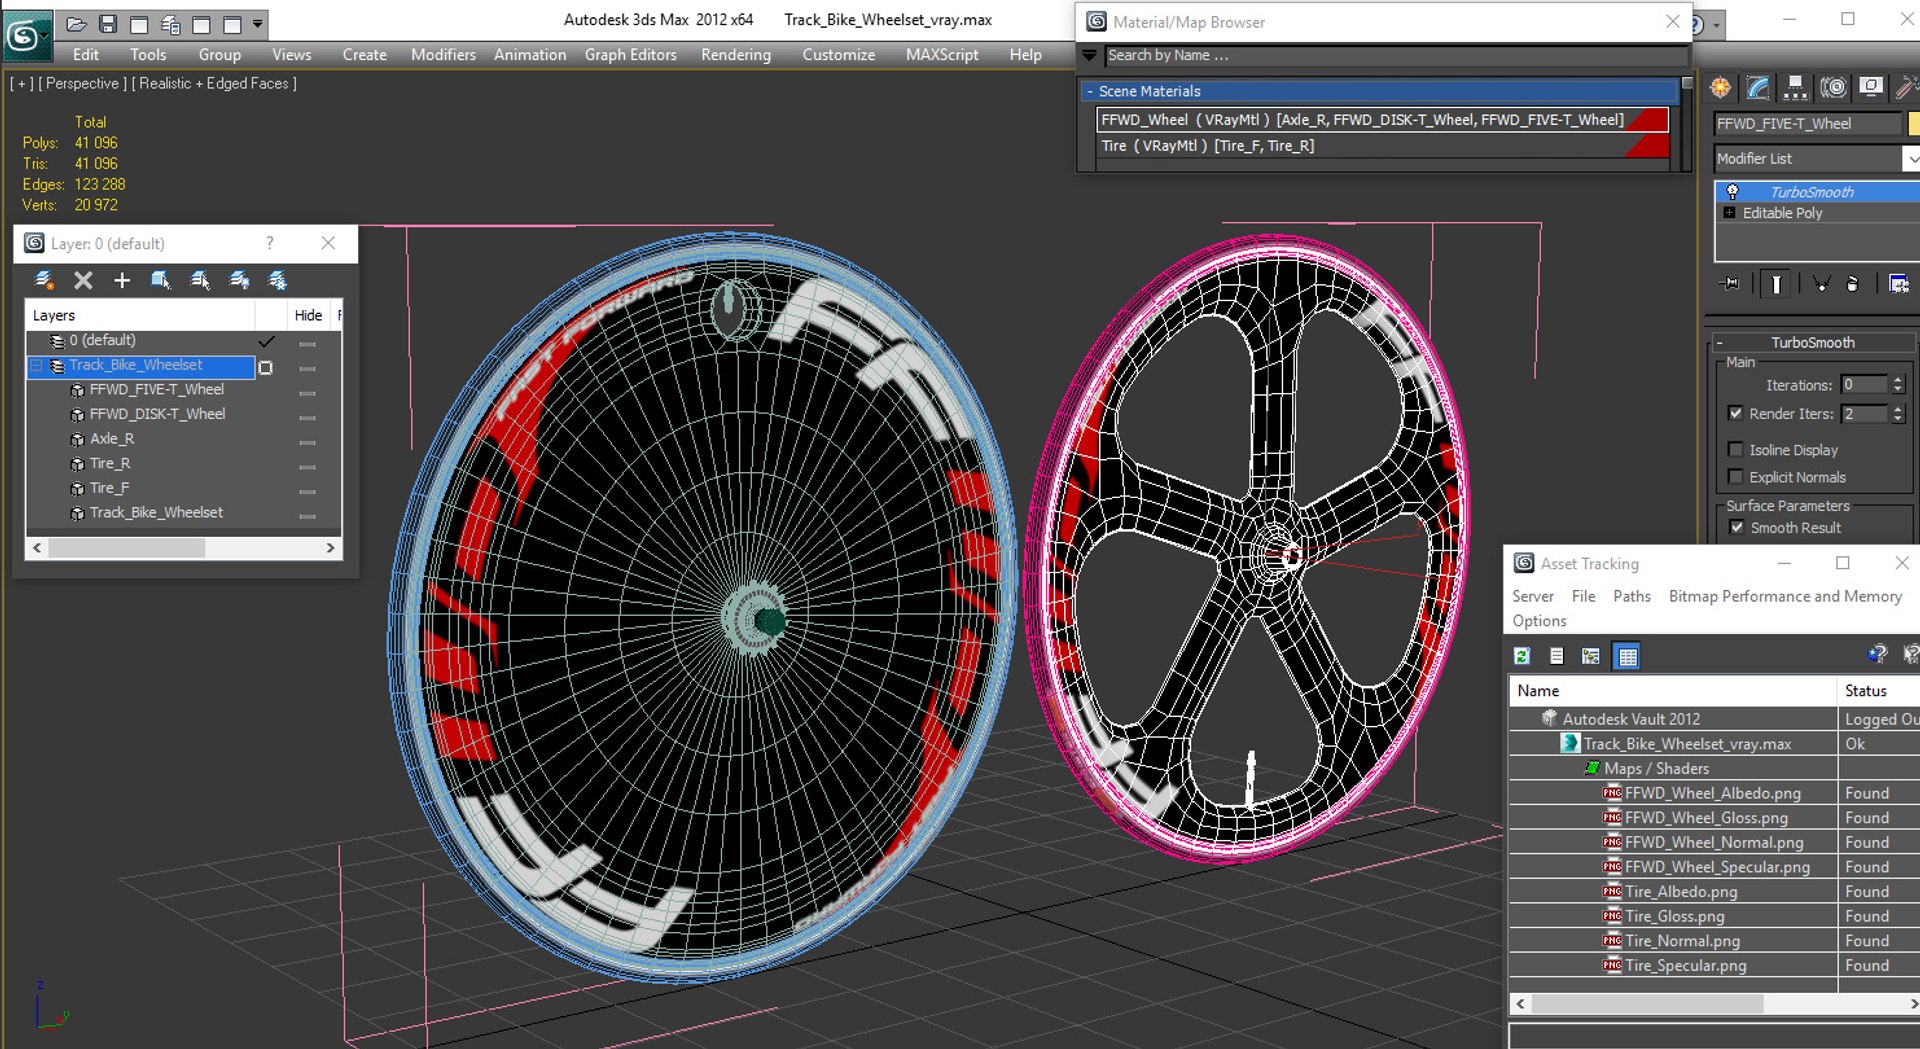The width and height of the screenshot is (1920, 1049).
Task: Open Bitmap Performance and Memory menu
Action: coord(1785,596)
